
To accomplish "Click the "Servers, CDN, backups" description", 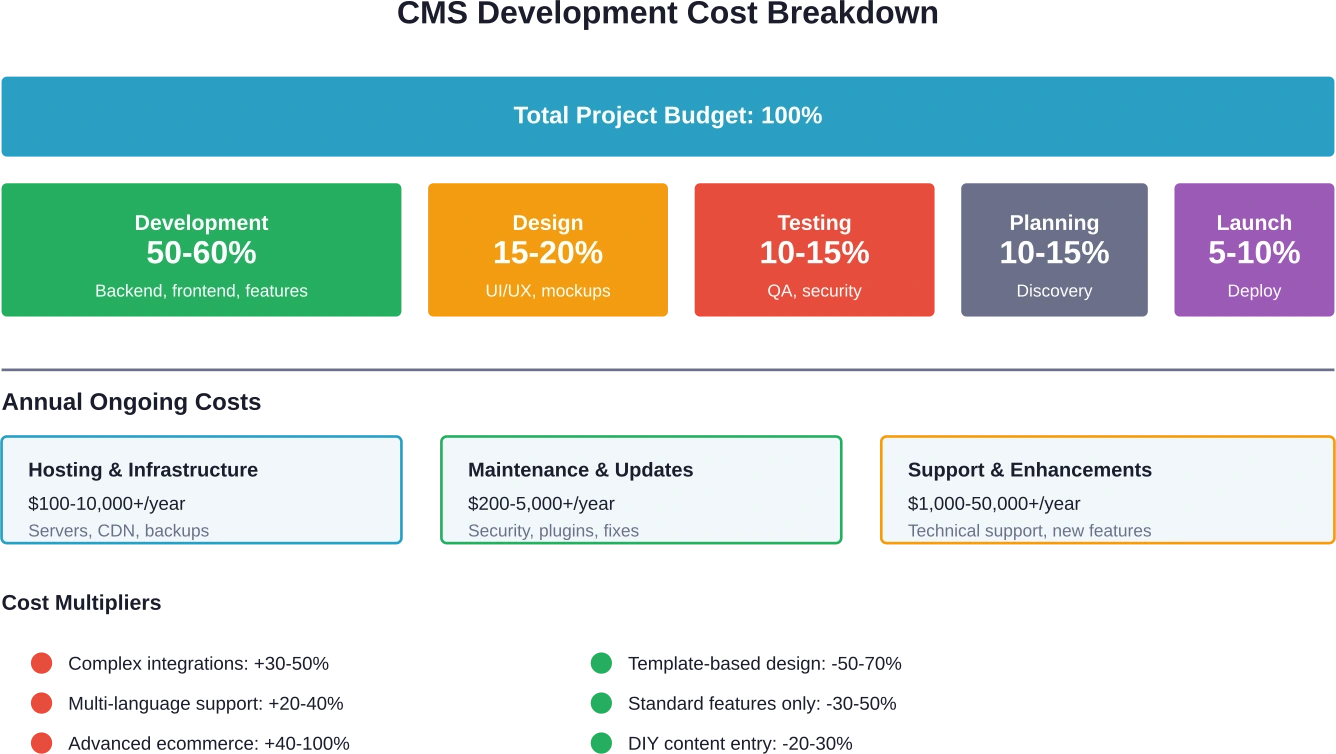I will tap(118, 531).
